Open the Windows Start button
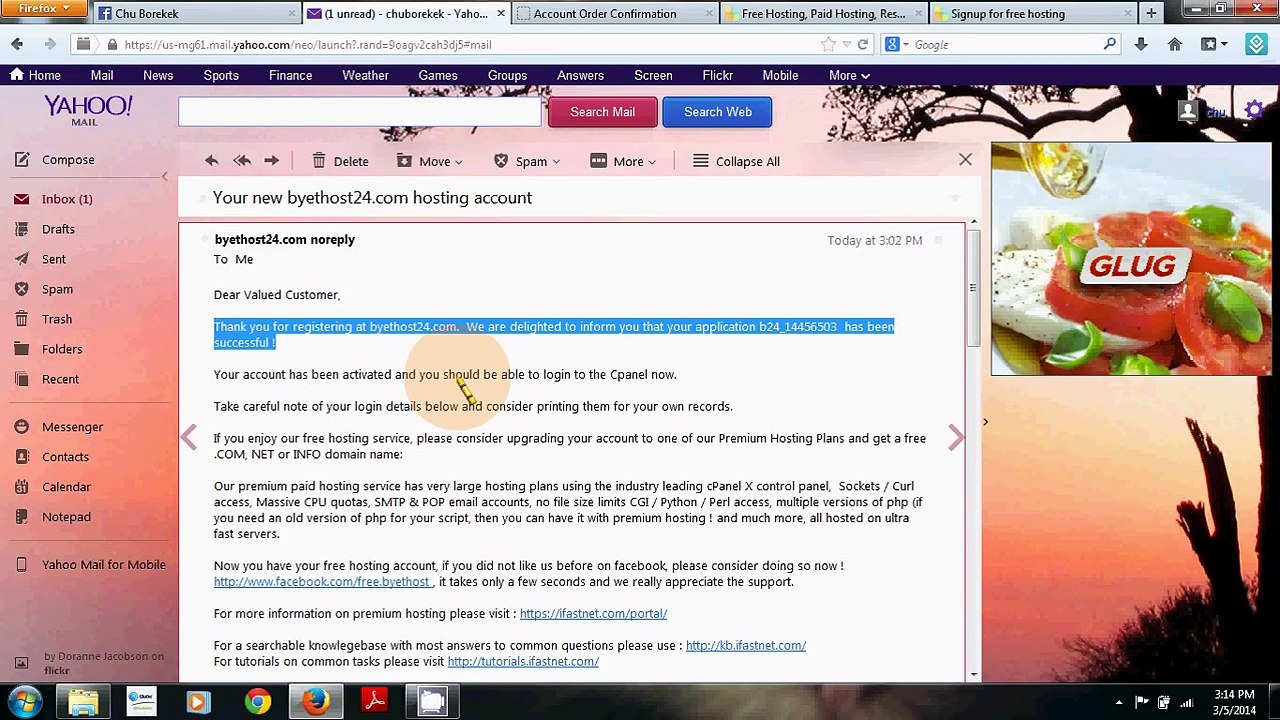Viewport: 1280px width, 720px height. [x=25, y=701]
